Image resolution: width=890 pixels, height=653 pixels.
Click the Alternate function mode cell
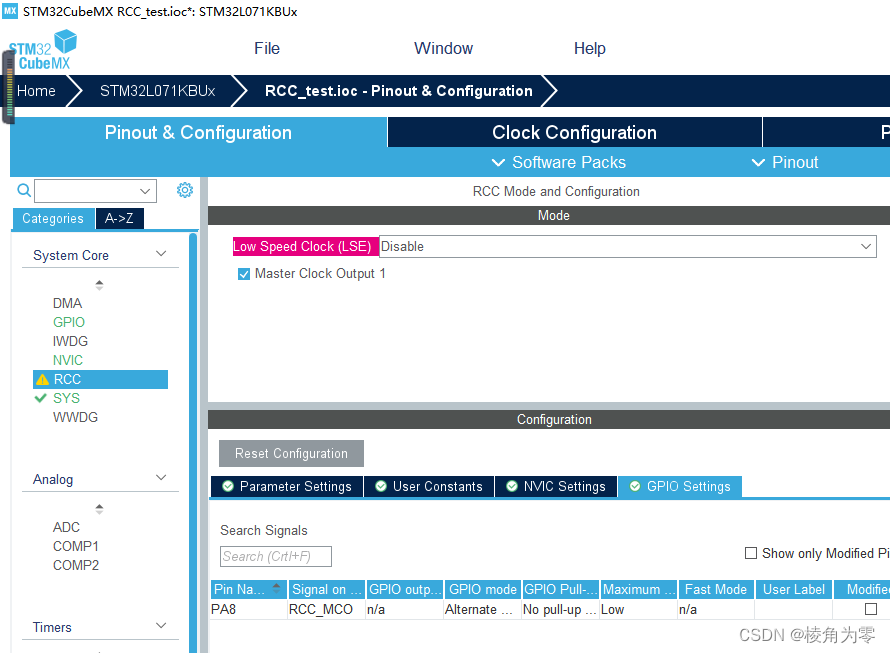pyautogui.click(x=481, y=609)
